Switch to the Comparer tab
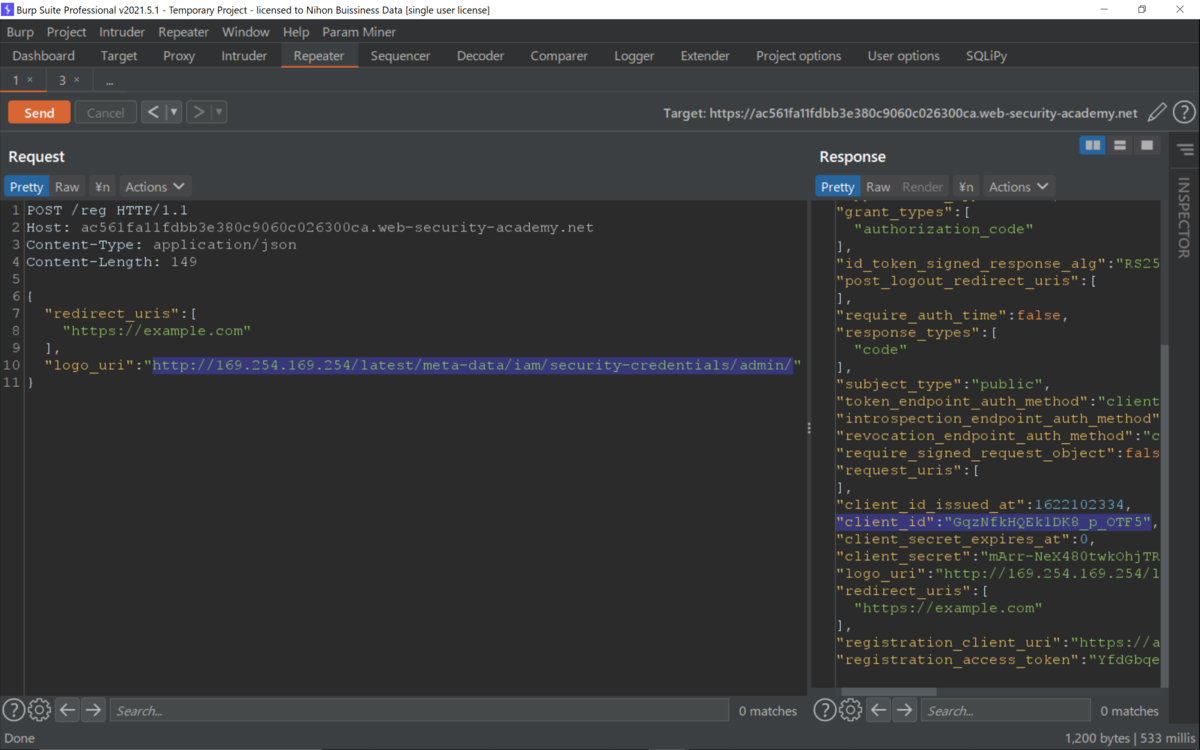Viewport: 1200px width, 750px height. click(559, 56)
